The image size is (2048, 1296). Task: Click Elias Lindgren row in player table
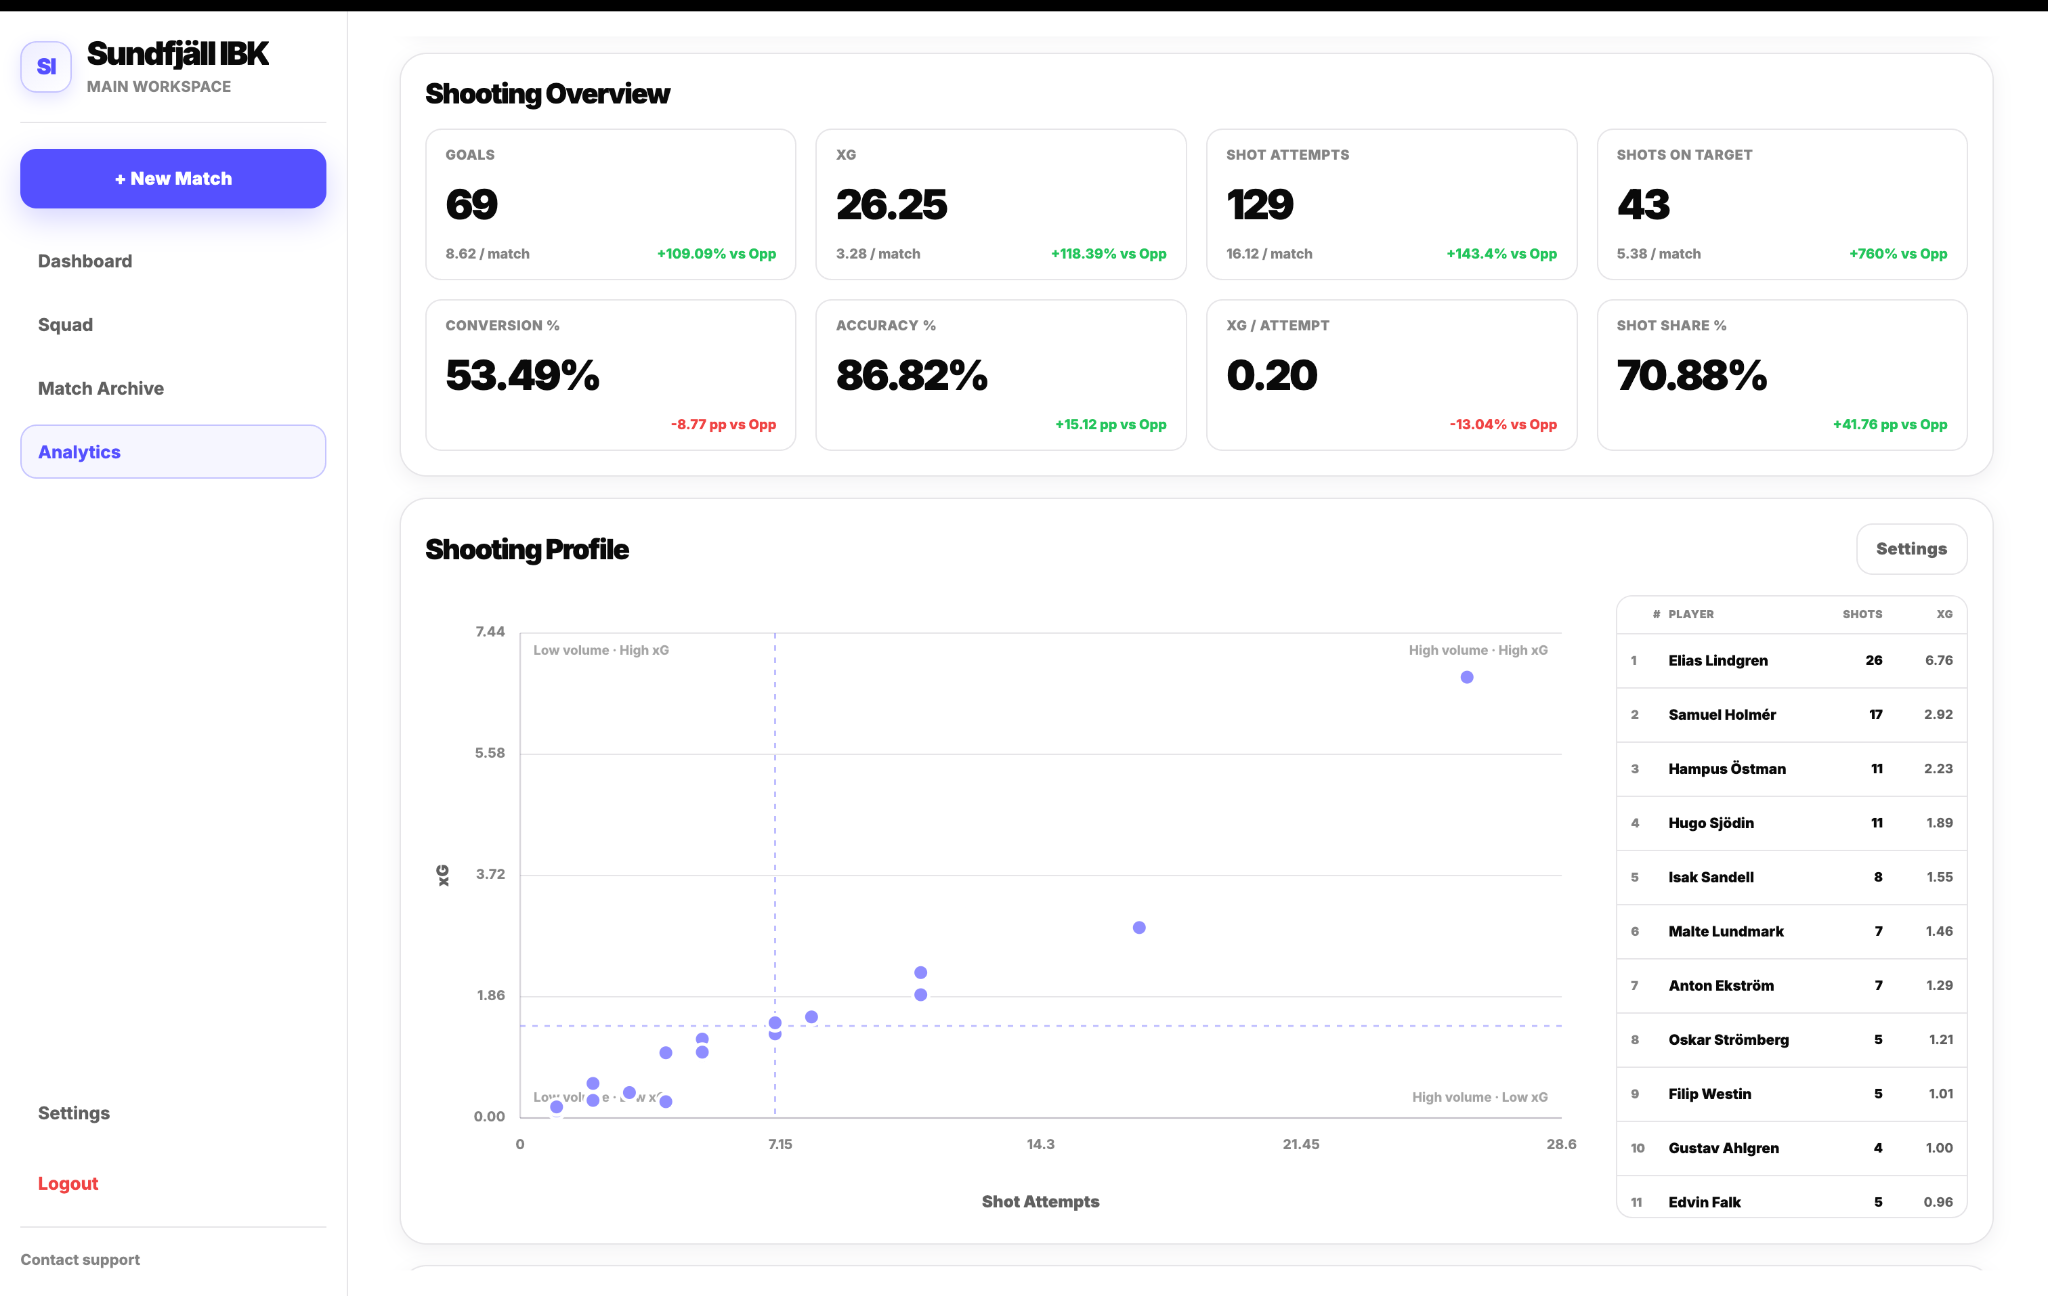point(1791,660)
